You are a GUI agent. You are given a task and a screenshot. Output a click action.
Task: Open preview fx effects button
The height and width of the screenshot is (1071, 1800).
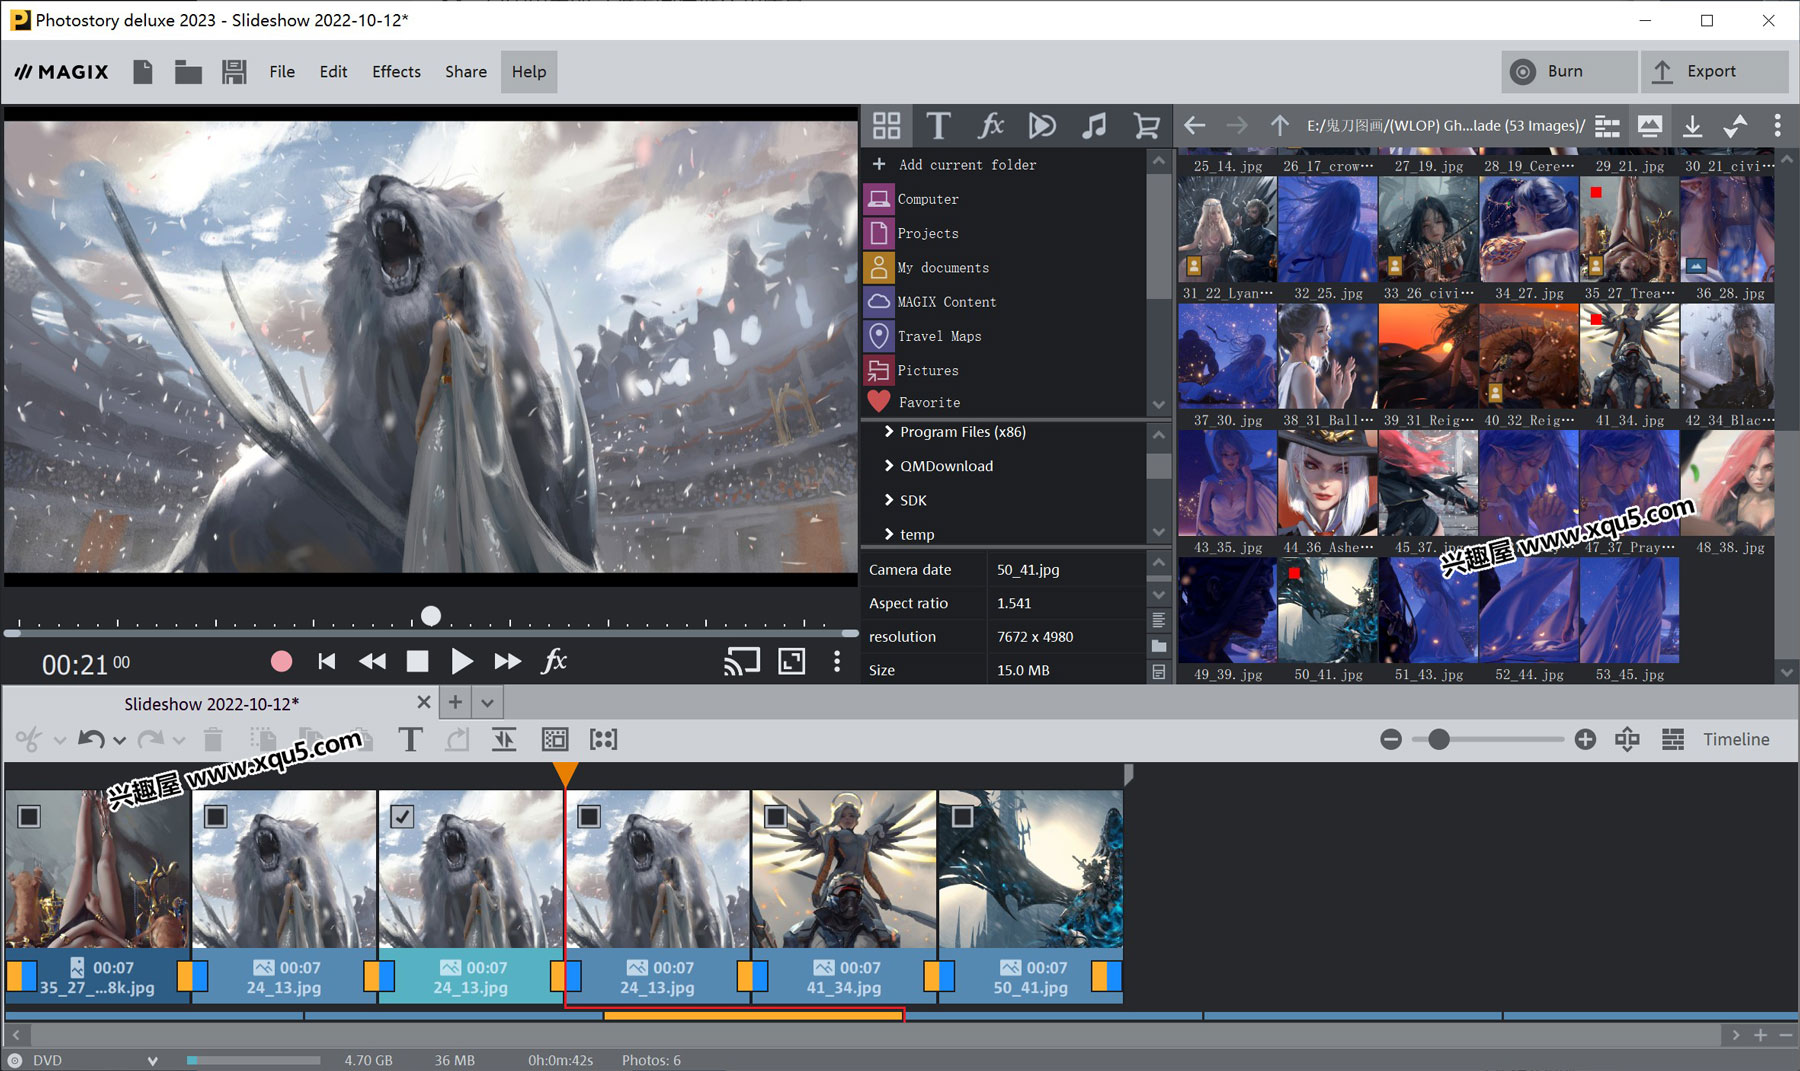(554, 661)
